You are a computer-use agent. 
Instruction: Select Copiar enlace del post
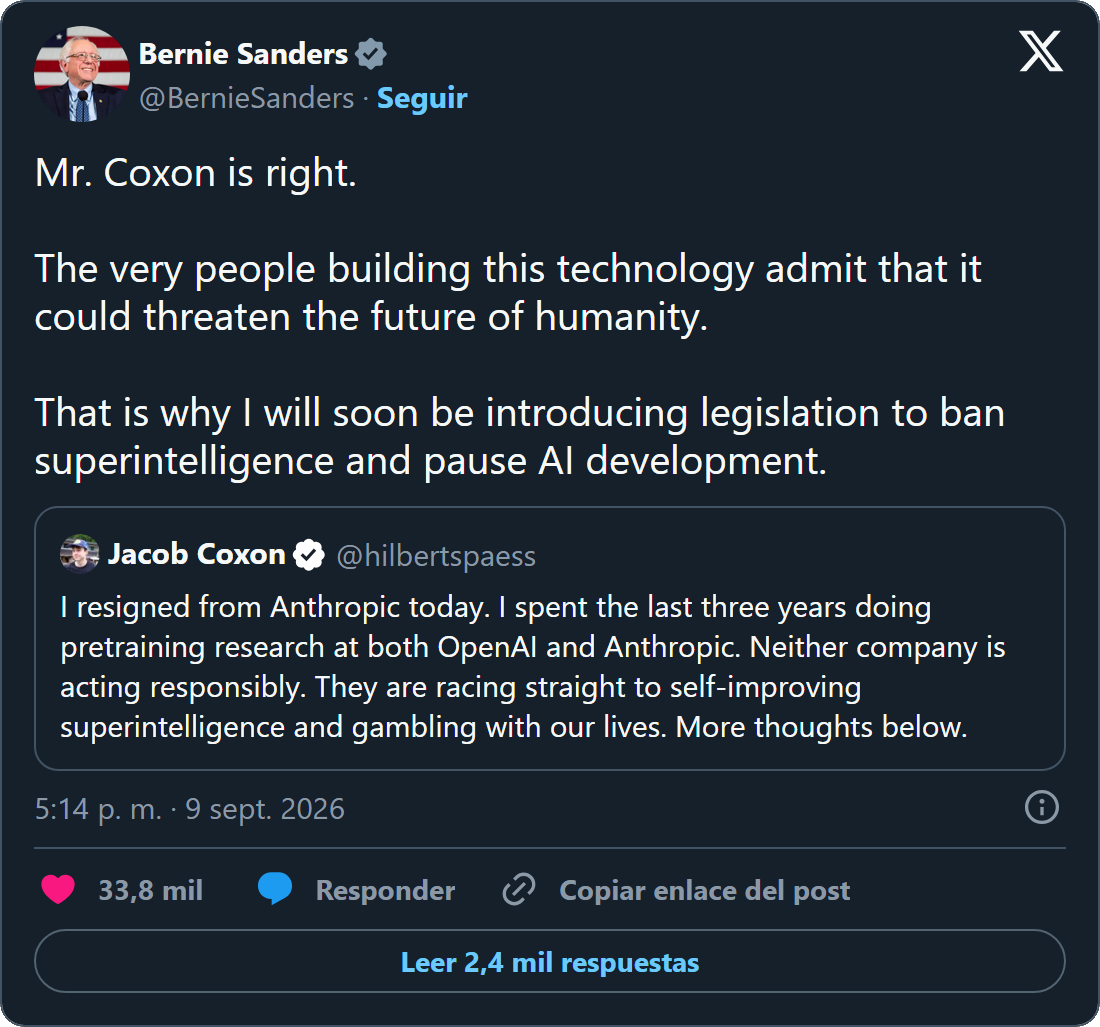click(704, 890)
